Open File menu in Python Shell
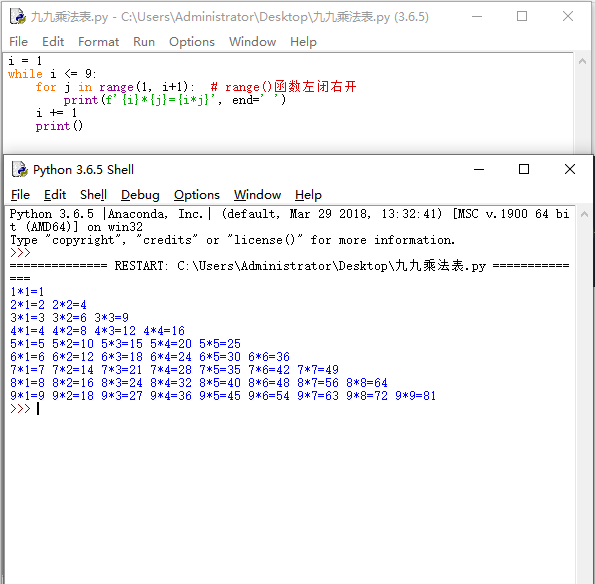The height and width of the screenshot is (584, 595). click(x=20, y=195)
